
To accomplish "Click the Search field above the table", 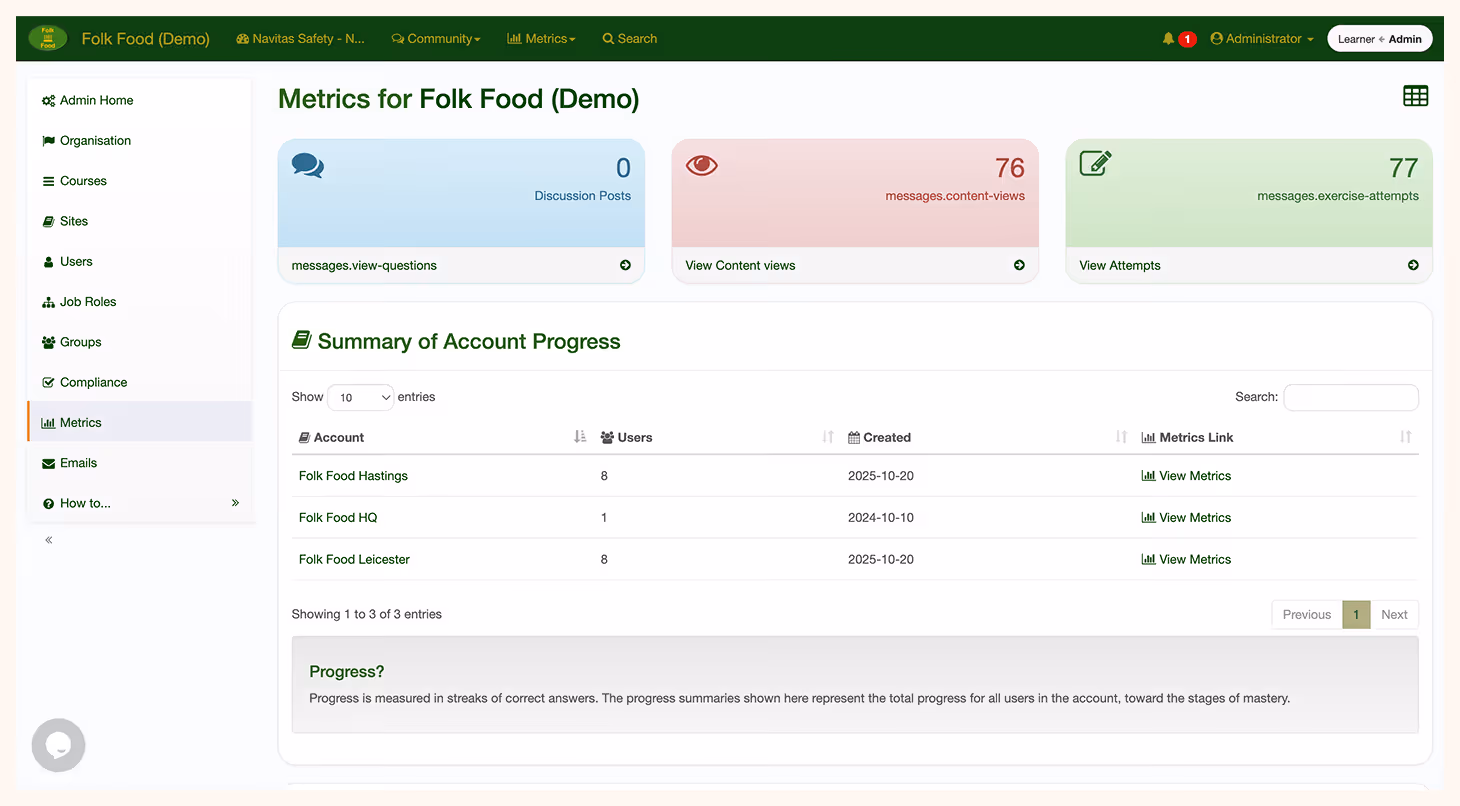I will (1351, 397).
